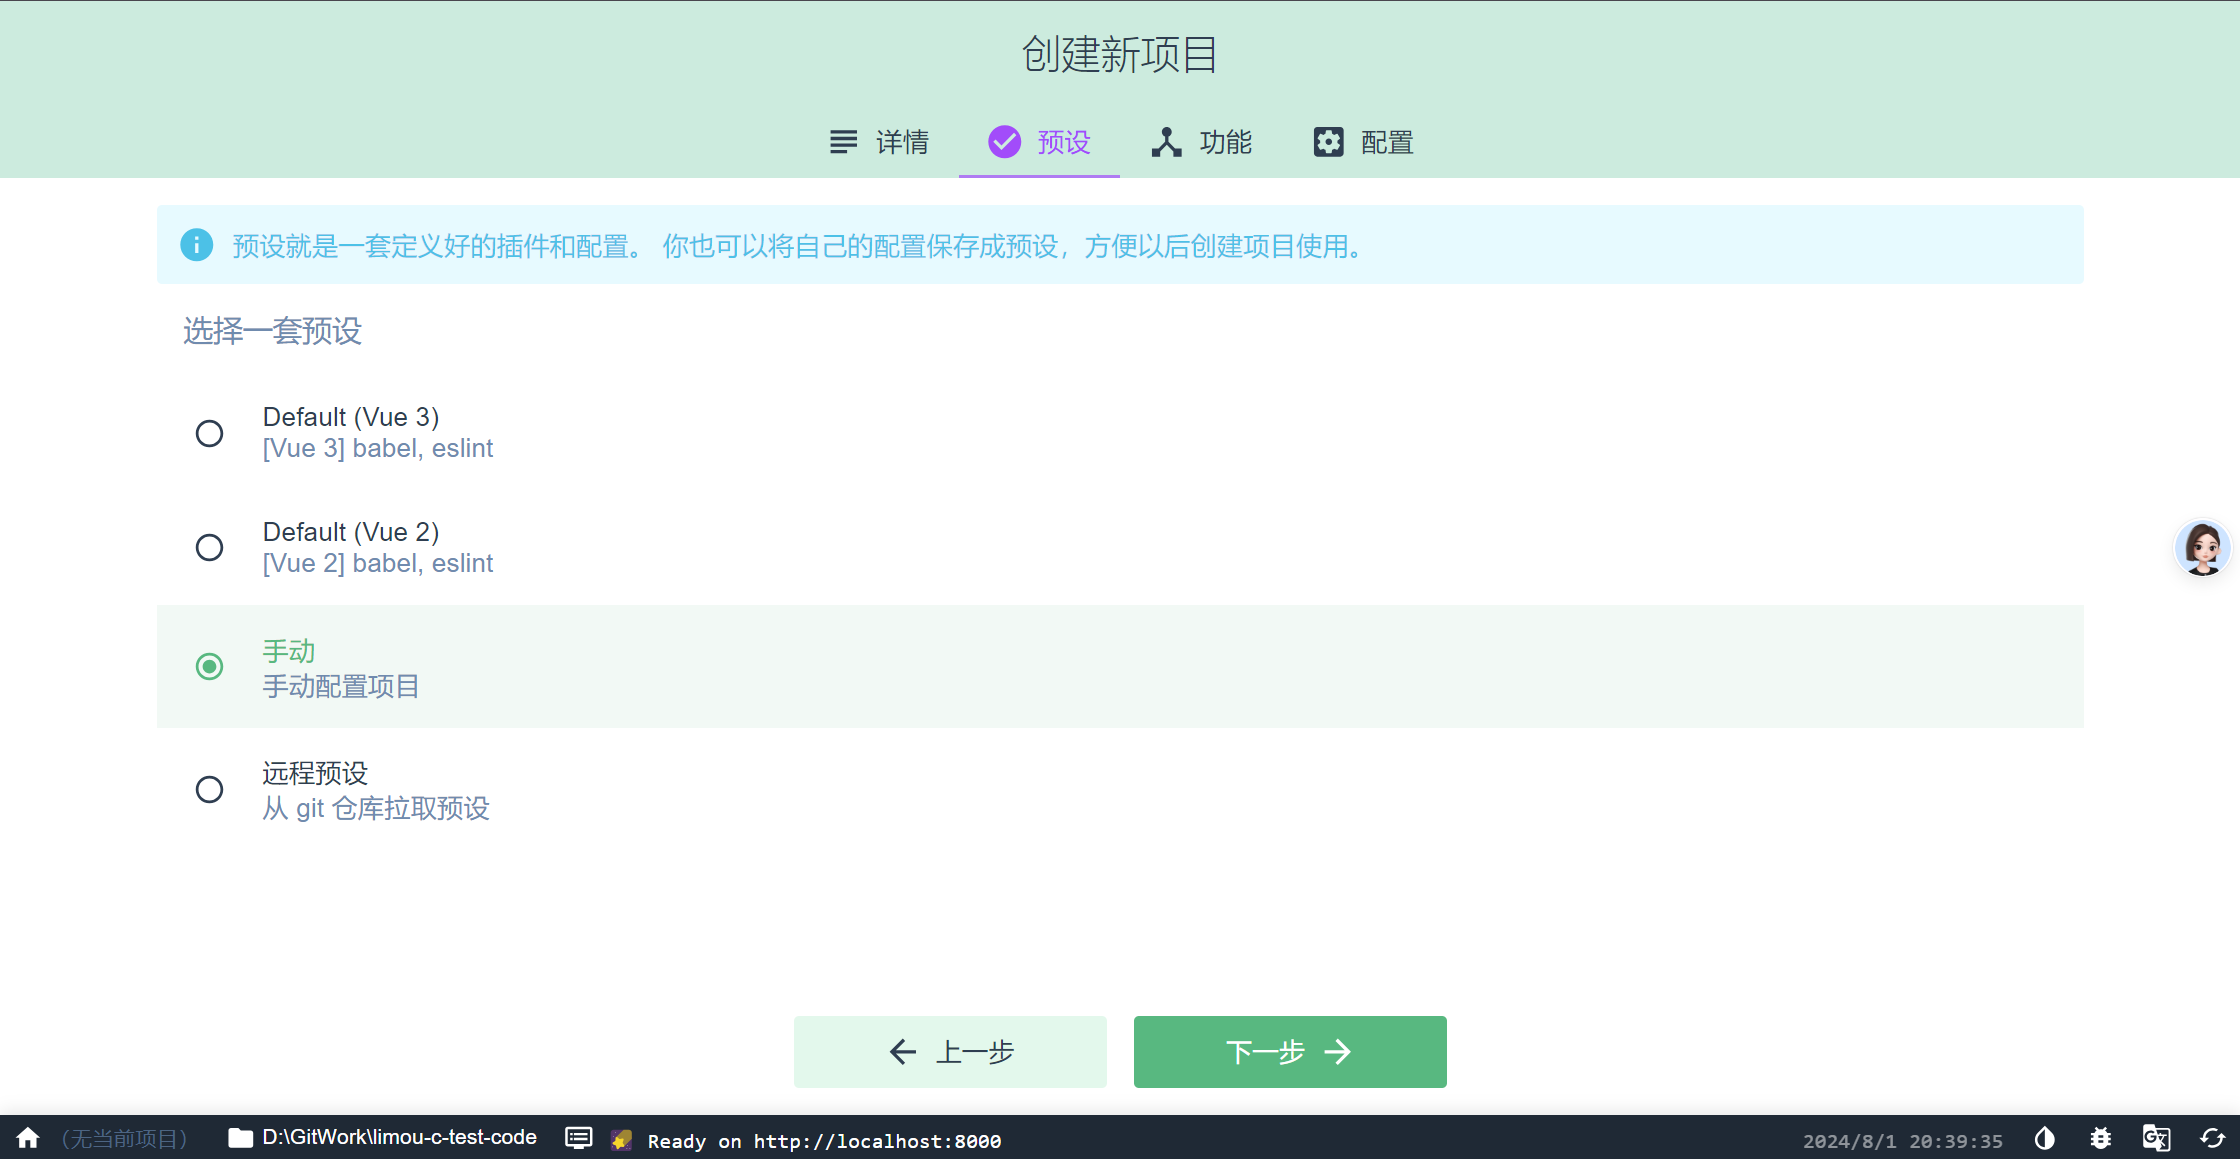Click the bug report icon
The width and height of the screenshot is (2240, 1159).
tap(2100, 1138)
